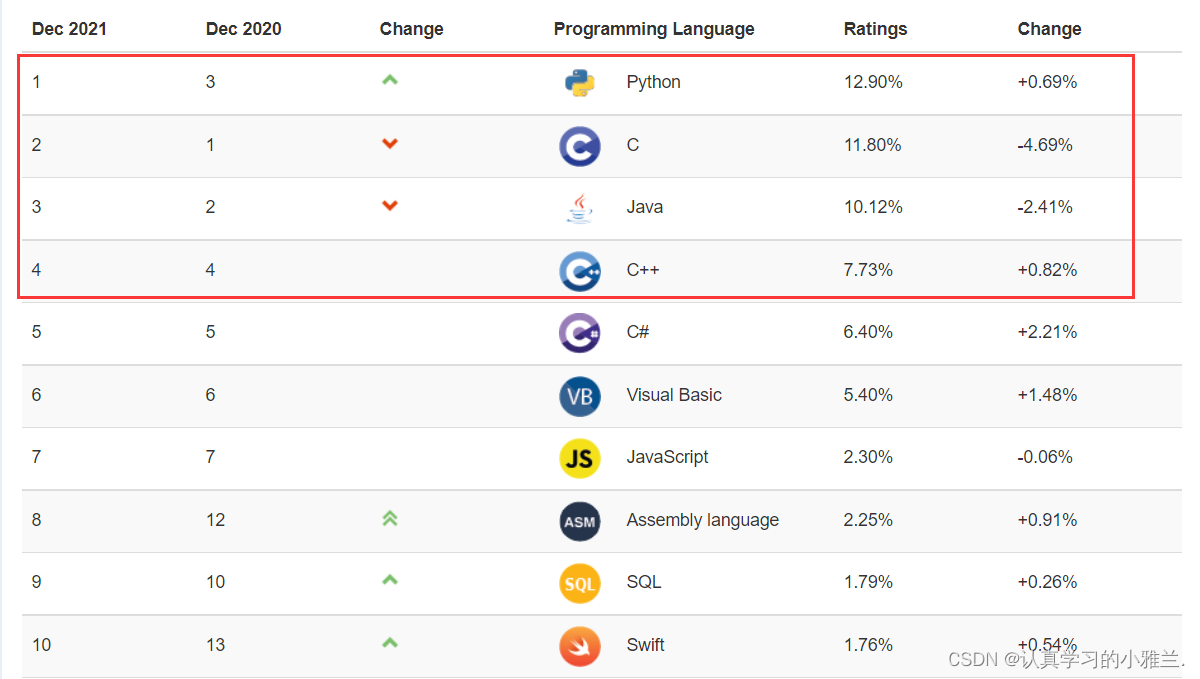1200x679 pixels.
Task: Click the C# logo icon
Action: click(x=580, y=332)
